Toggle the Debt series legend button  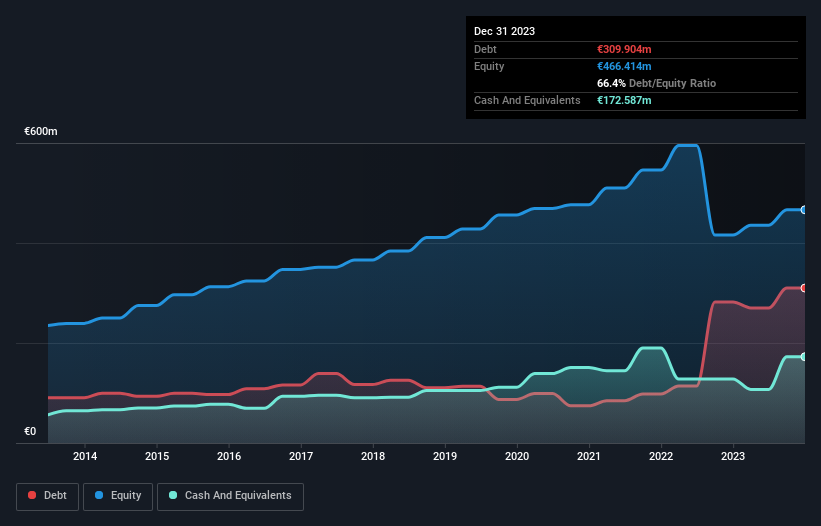tap(48, 496)
